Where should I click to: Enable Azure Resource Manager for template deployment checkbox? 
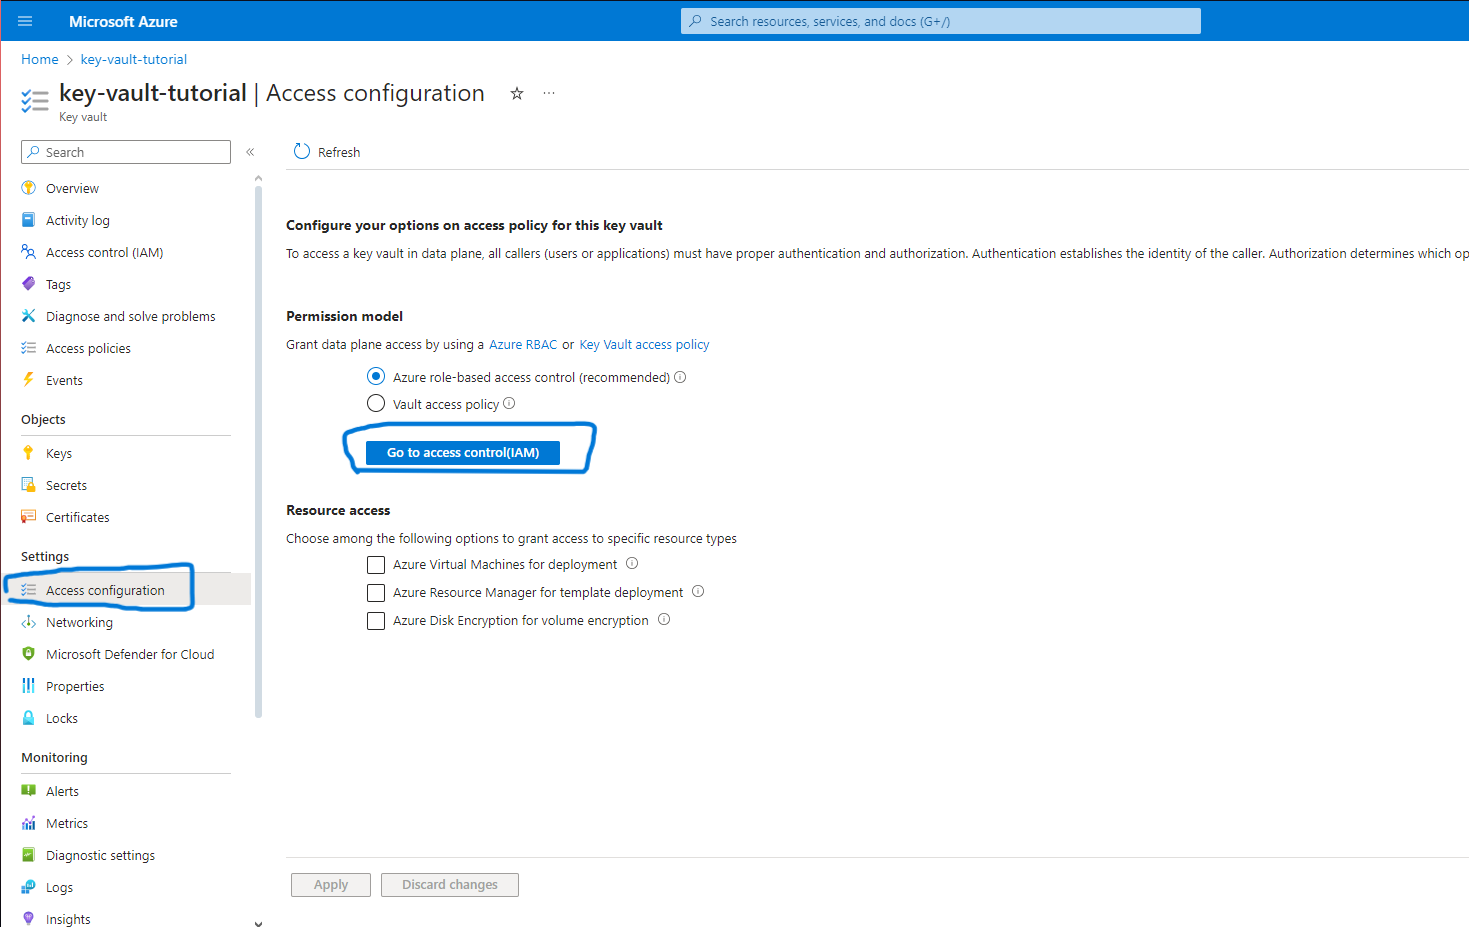tap(376, 593)
